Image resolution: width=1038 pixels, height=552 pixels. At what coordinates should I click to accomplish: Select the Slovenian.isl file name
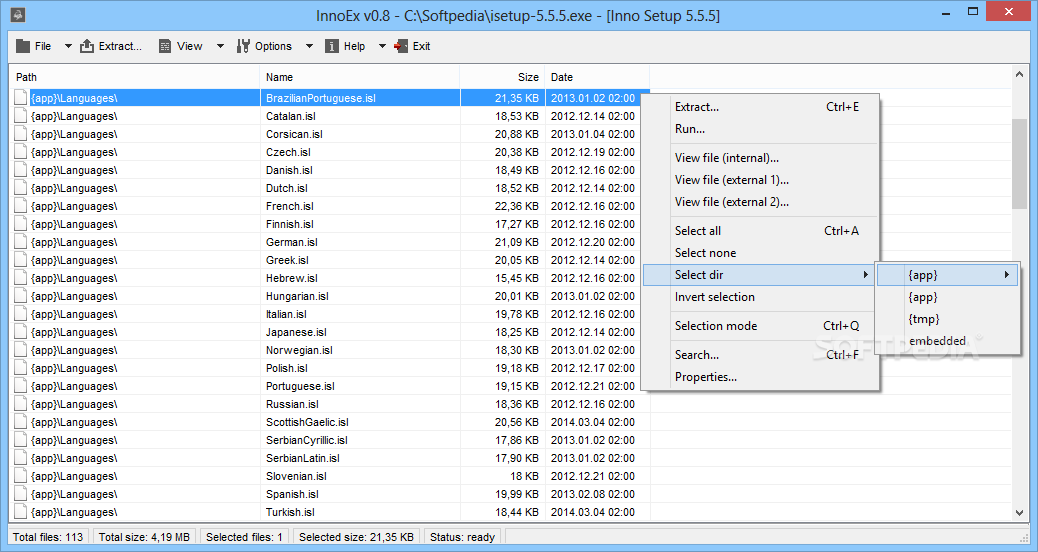(x=296, y=476)
